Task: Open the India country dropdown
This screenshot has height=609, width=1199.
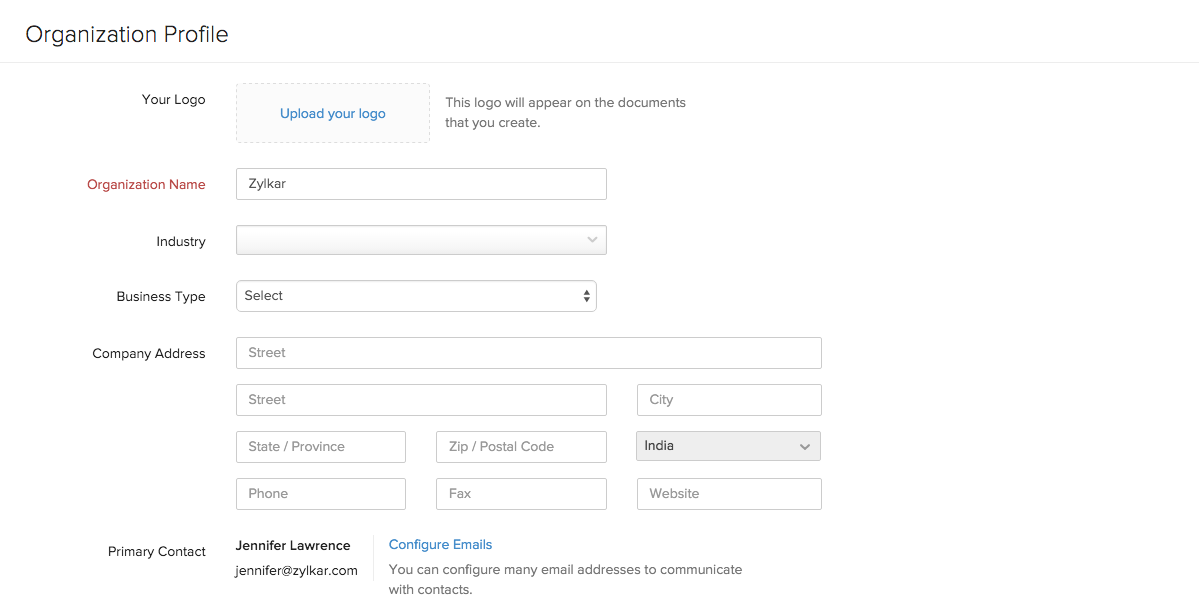Action: coord(728,446)
